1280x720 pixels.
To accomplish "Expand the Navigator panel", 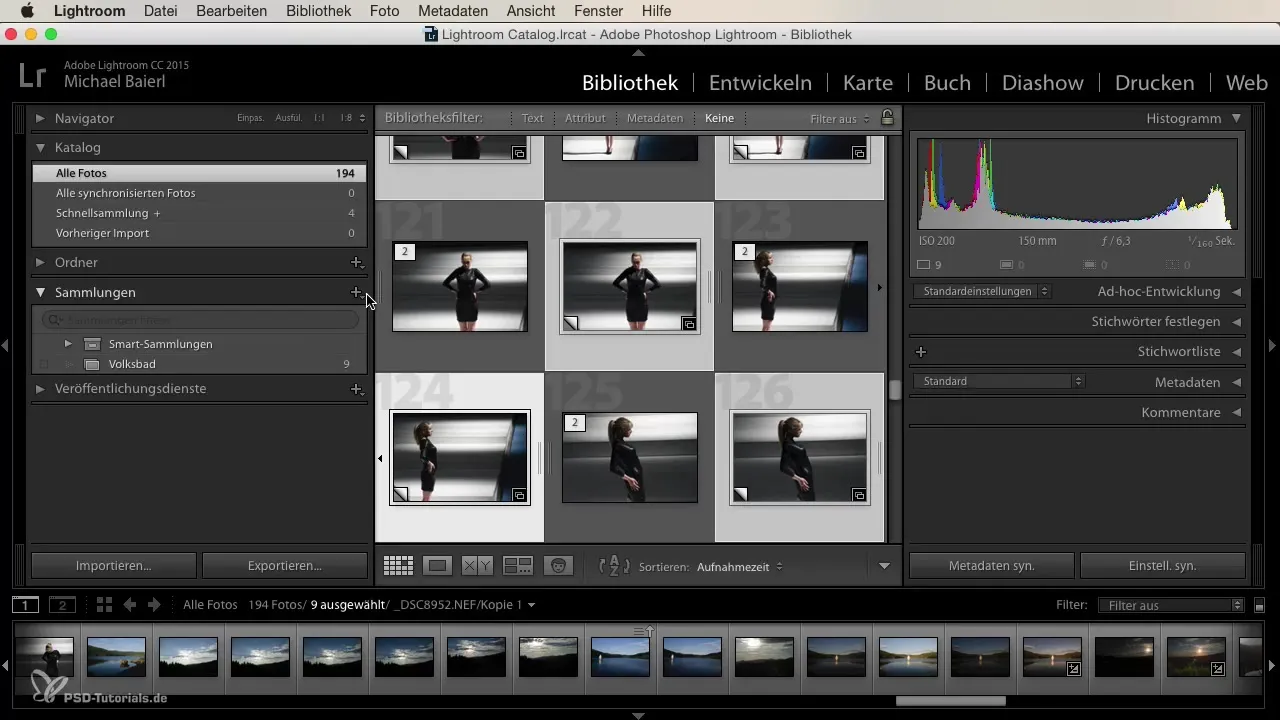I will tap(40, 118).
